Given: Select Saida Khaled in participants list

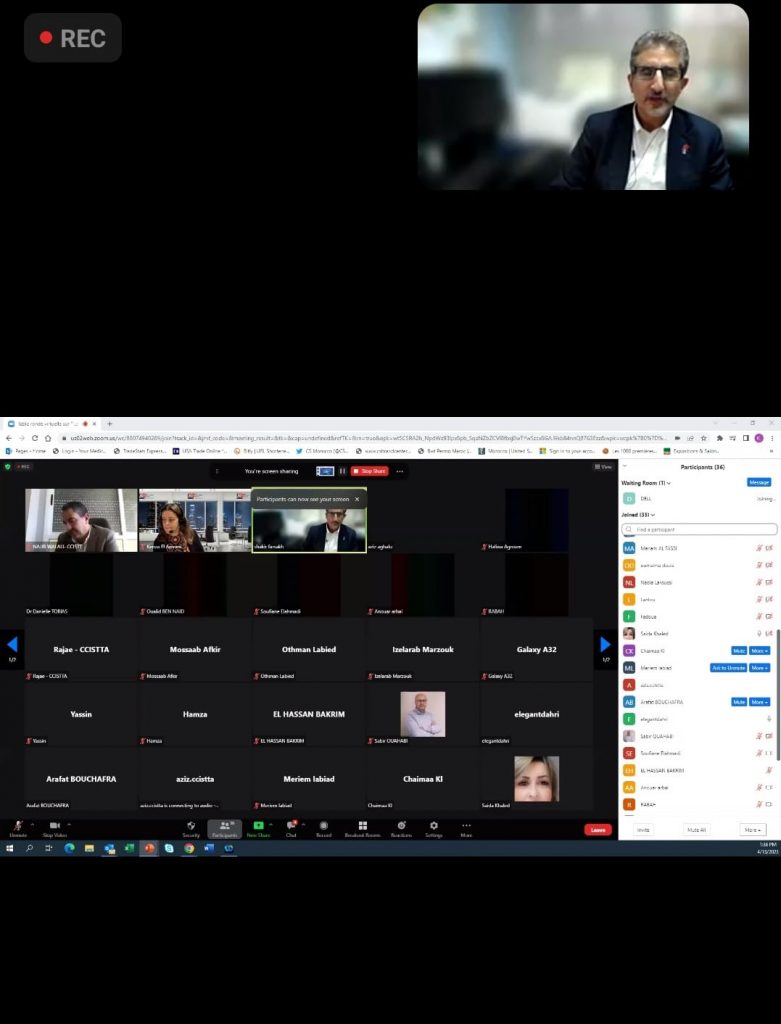Looking at the screenshot, I should point(697,633).
